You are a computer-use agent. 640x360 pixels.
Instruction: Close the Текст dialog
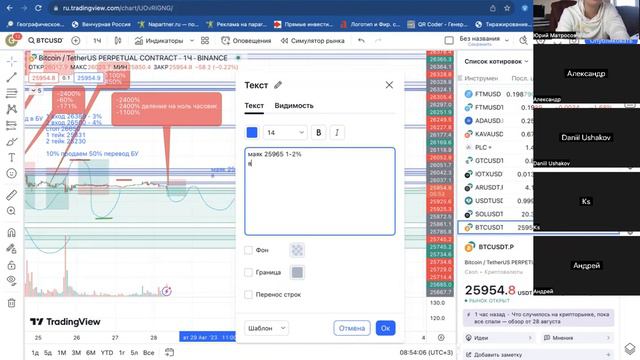click(389, 84)
